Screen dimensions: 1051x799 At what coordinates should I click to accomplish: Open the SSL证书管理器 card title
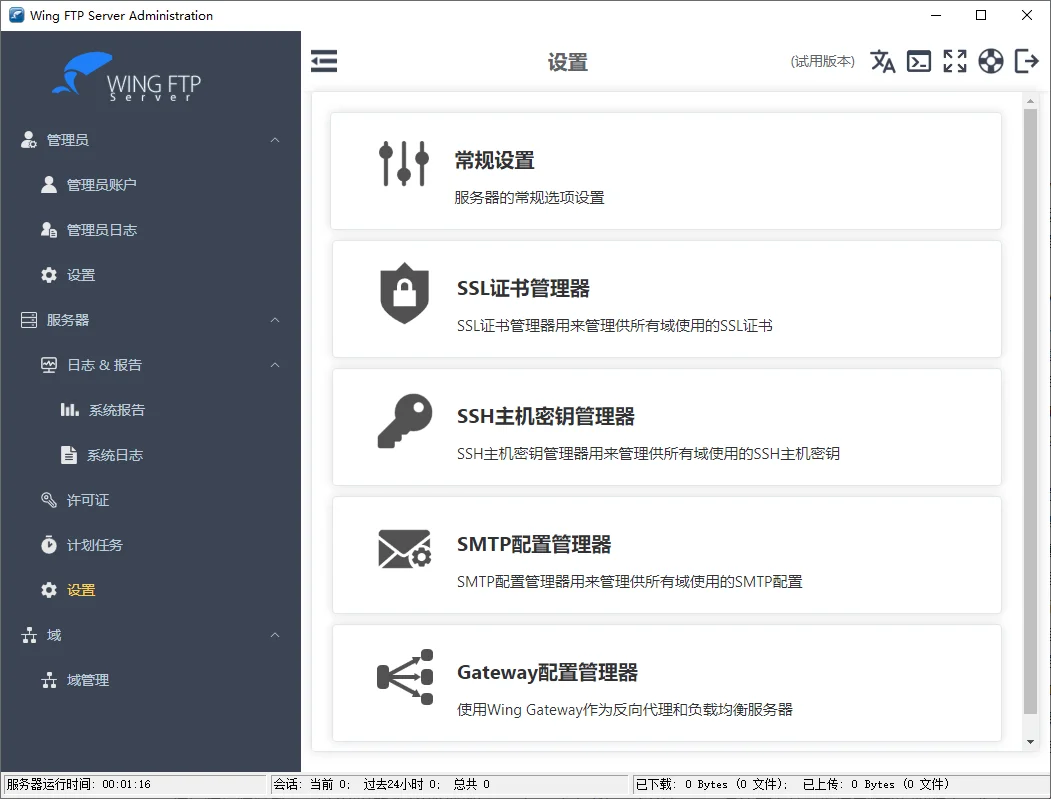point(523,288)
